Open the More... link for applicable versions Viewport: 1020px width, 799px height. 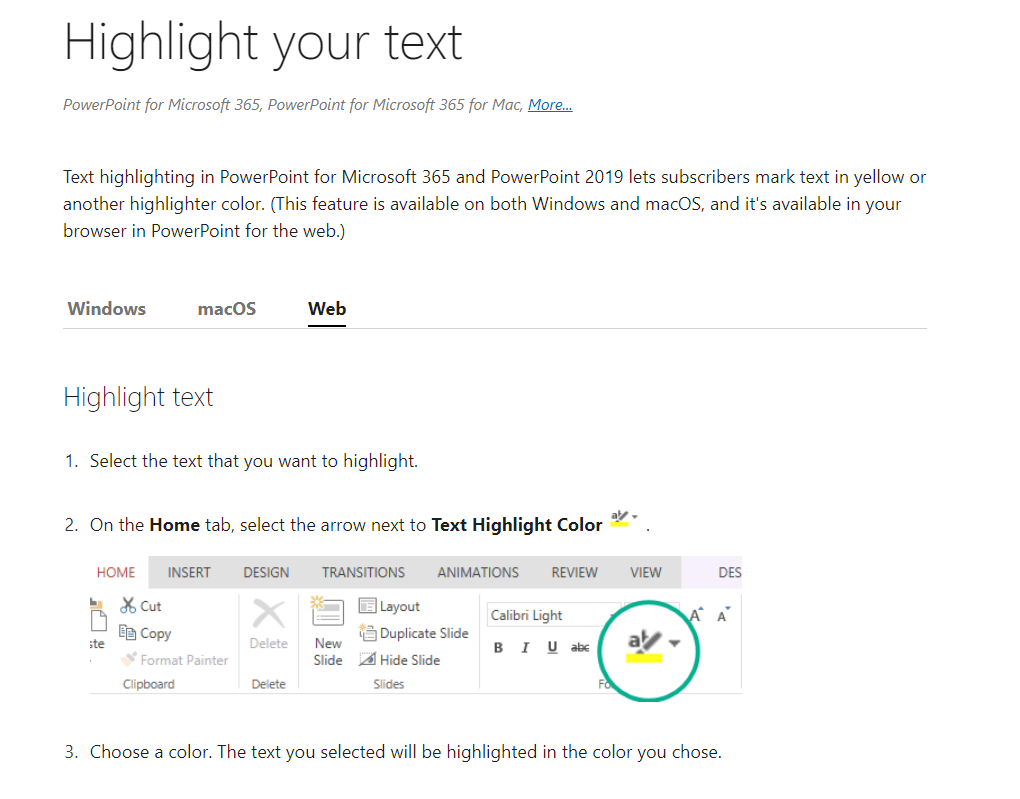pos(550,105)
